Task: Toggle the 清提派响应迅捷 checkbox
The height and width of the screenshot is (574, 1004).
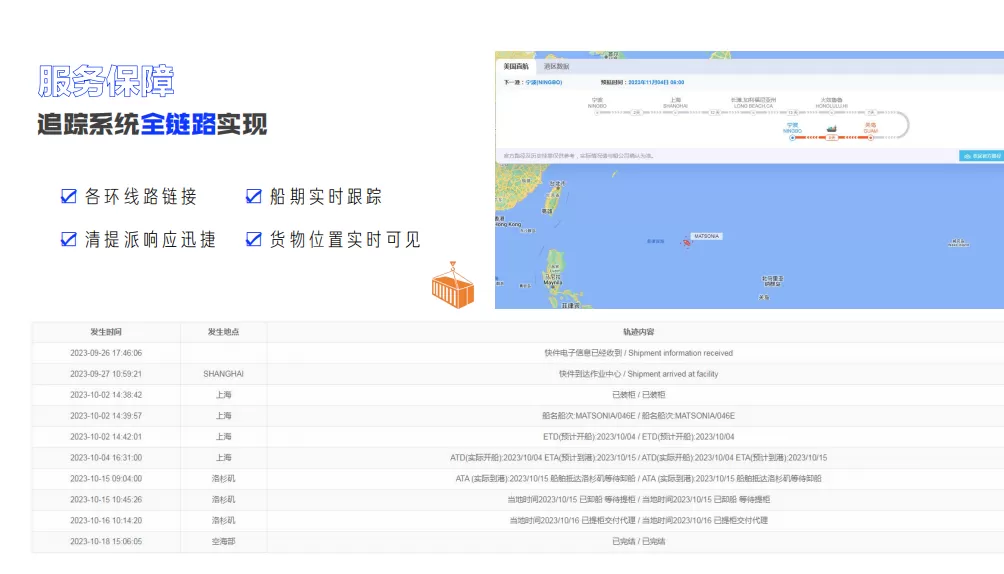Action: pyautogui.click(x=69, y=239)
